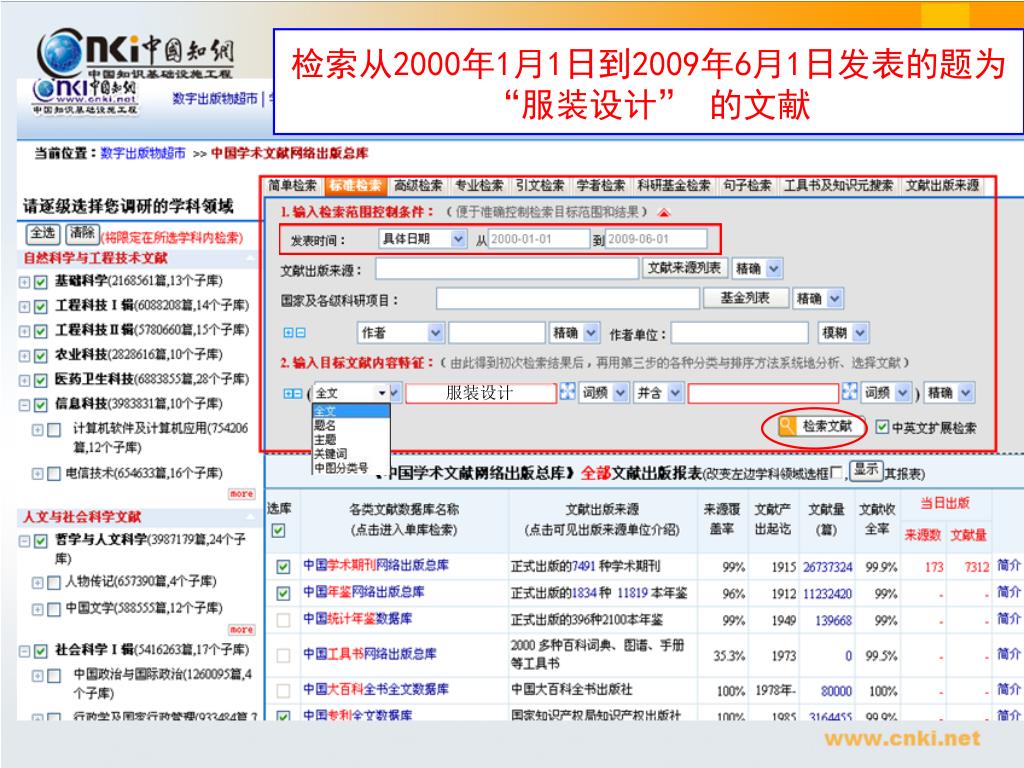Toggle the 医药卫生科技 checkbox
Viewport: 1024px width, 768px height.
pyautogui.click(x=41, y=380)
